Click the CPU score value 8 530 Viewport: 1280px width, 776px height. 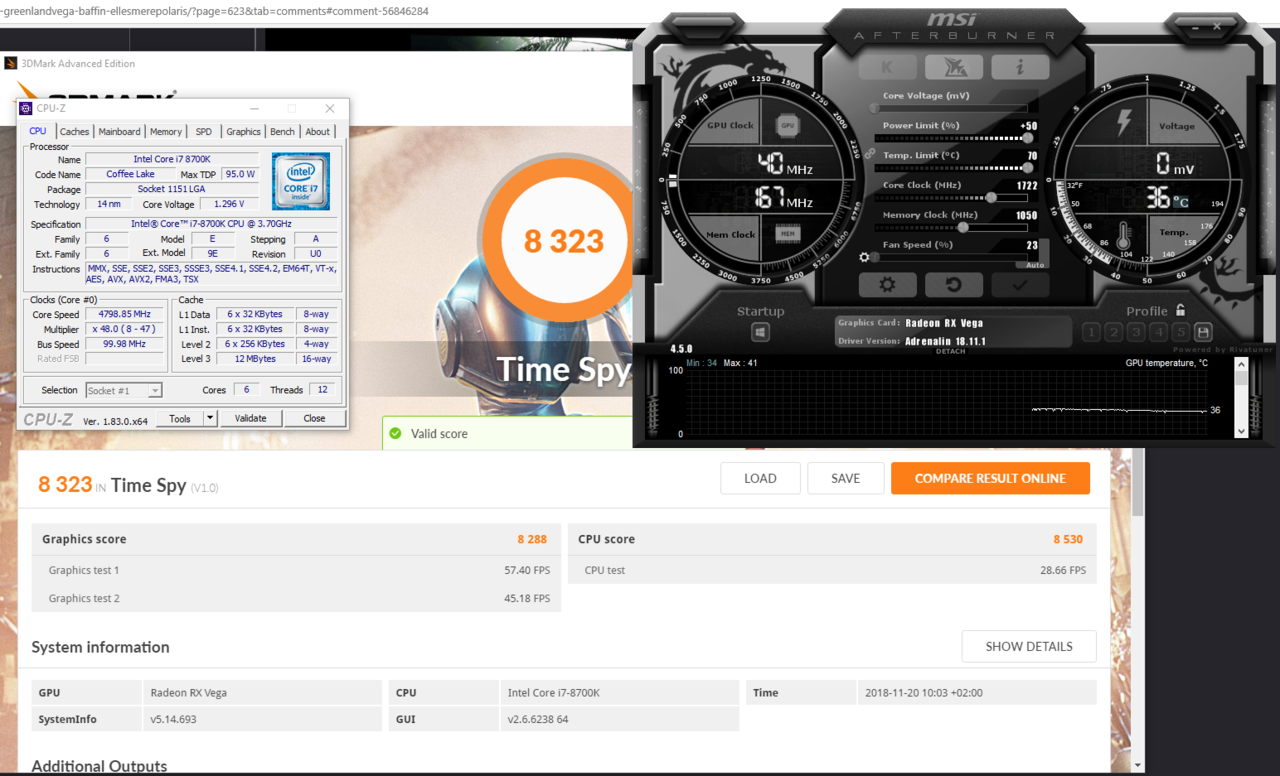(x=1068, y=539)
